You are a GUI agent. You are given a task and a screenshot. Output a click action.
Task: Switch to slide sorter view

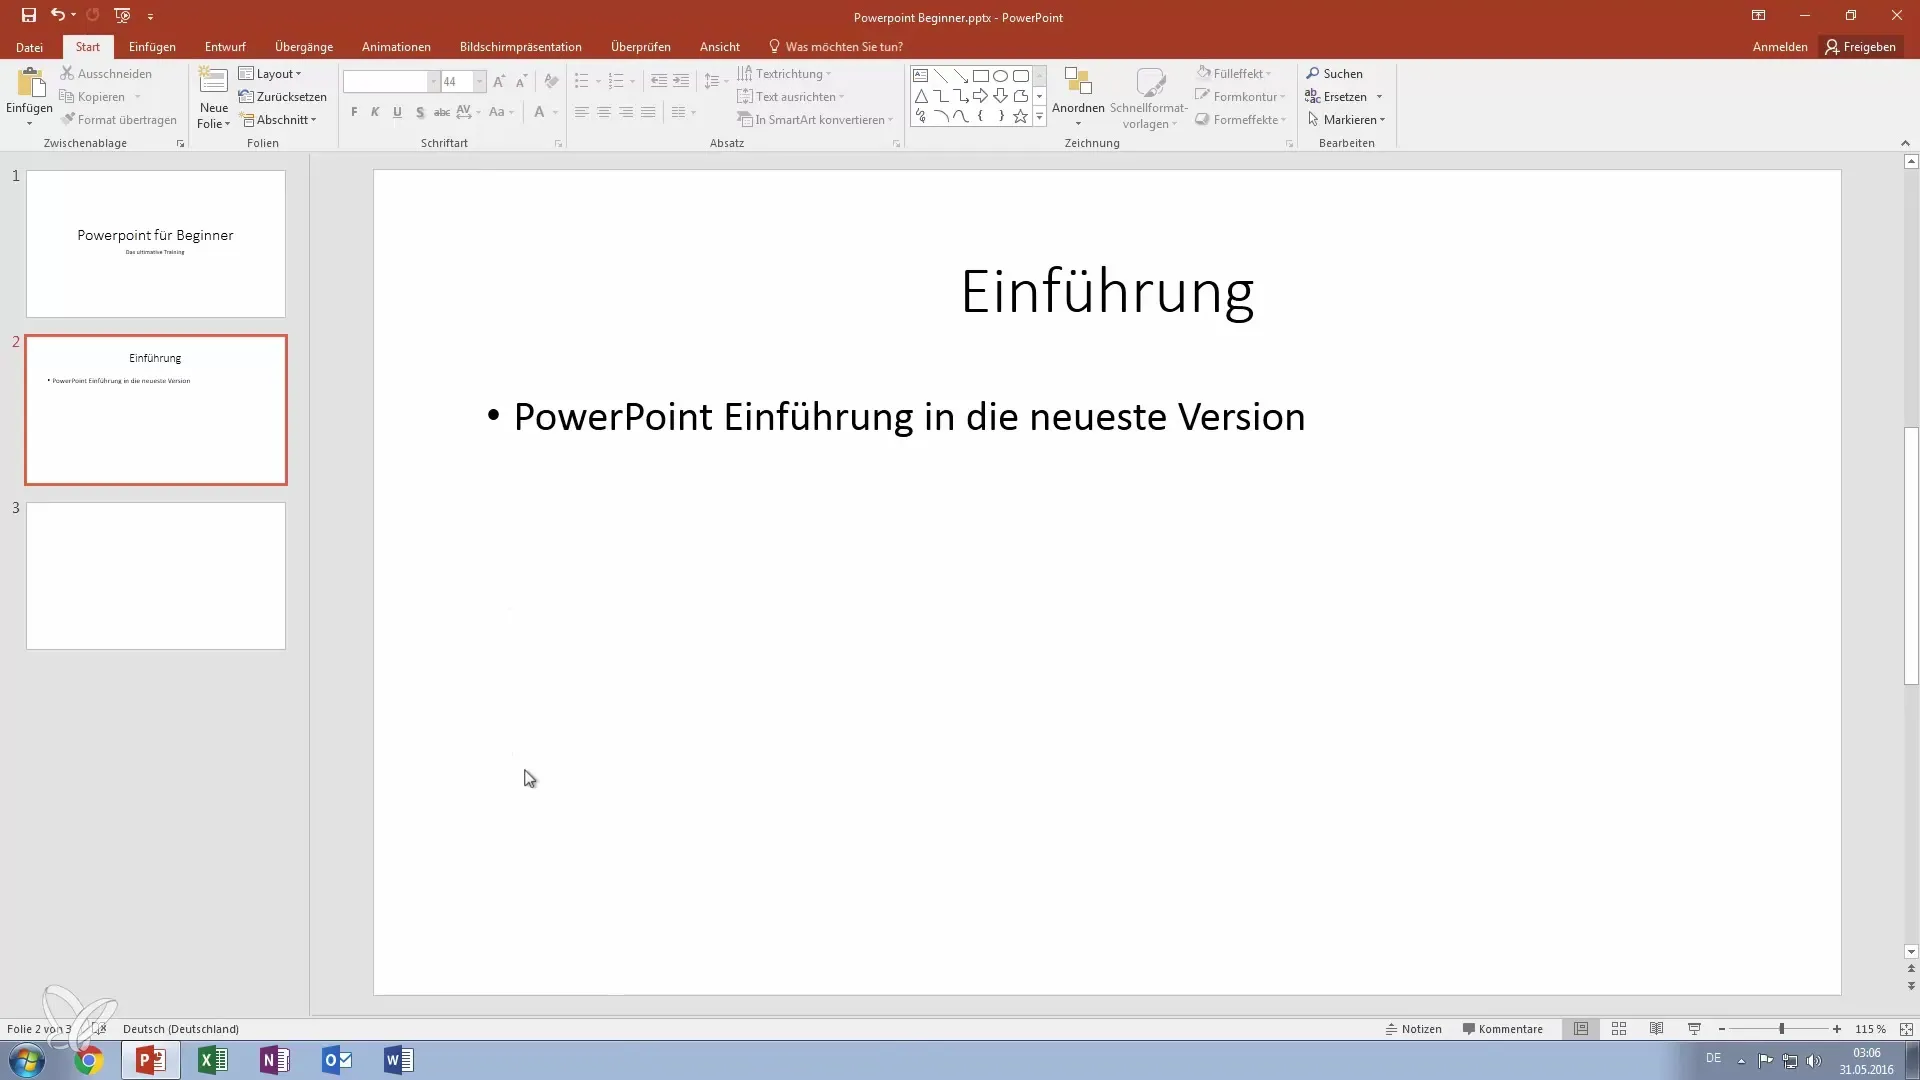pyautogui.click(x=1619, y=1029)
